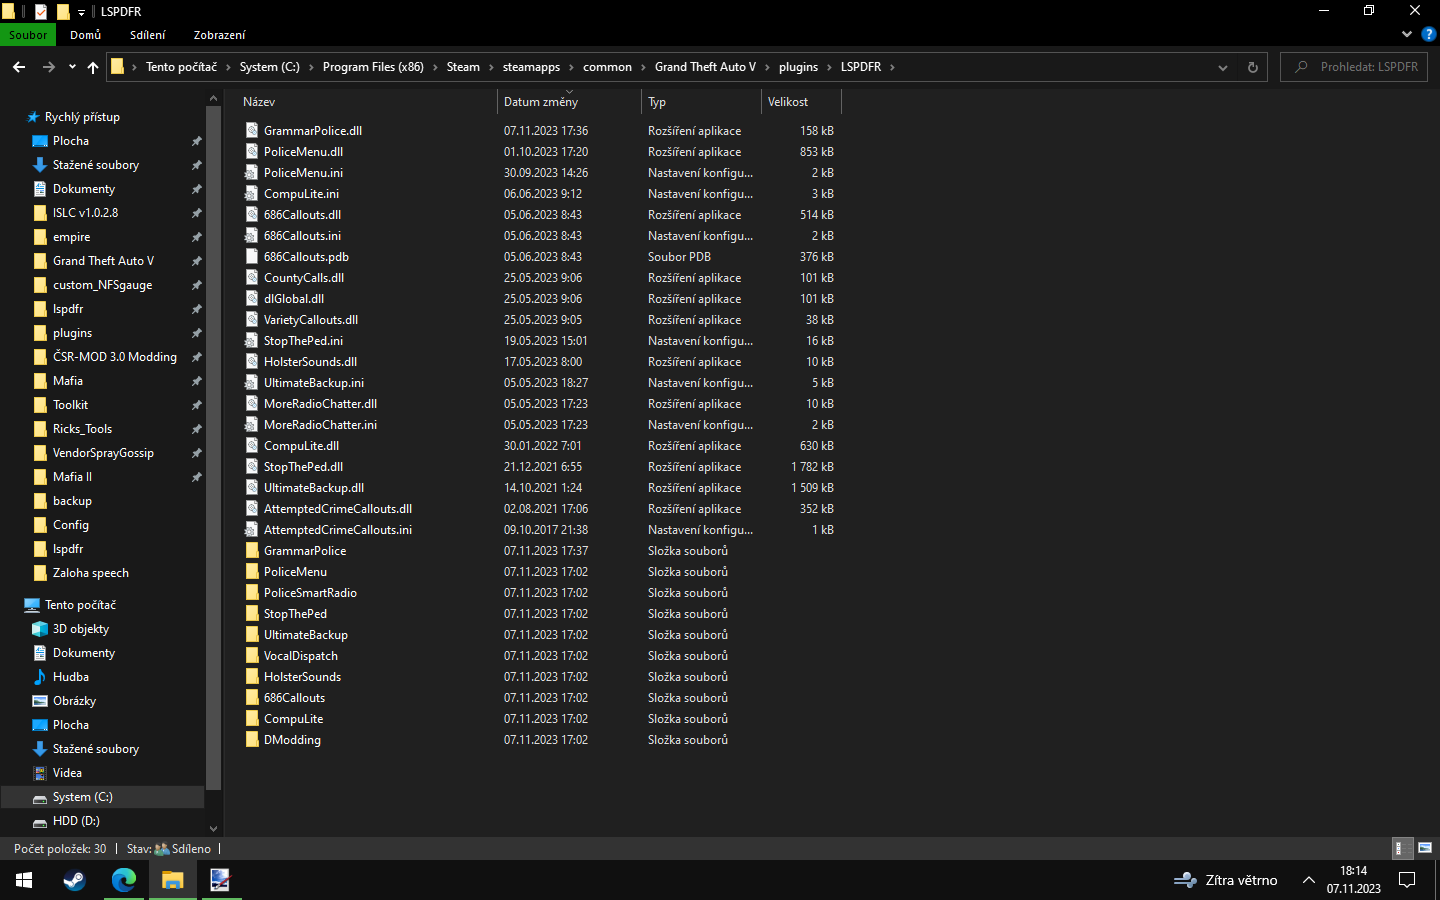This screenshot has width=1440, height=900.
Task: Show hidden system tray icons
Action: pyautogui.click(x=1308, y=880)
